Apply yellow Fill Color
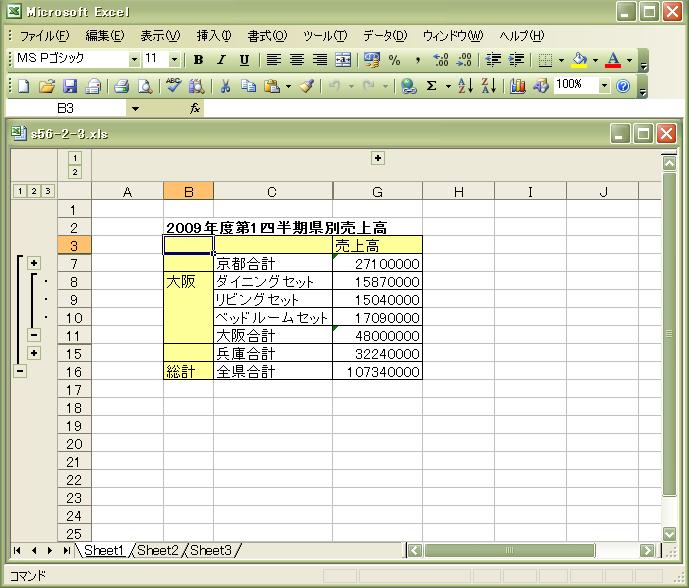This screenshot has width=689, height=588. coord(580,60)
